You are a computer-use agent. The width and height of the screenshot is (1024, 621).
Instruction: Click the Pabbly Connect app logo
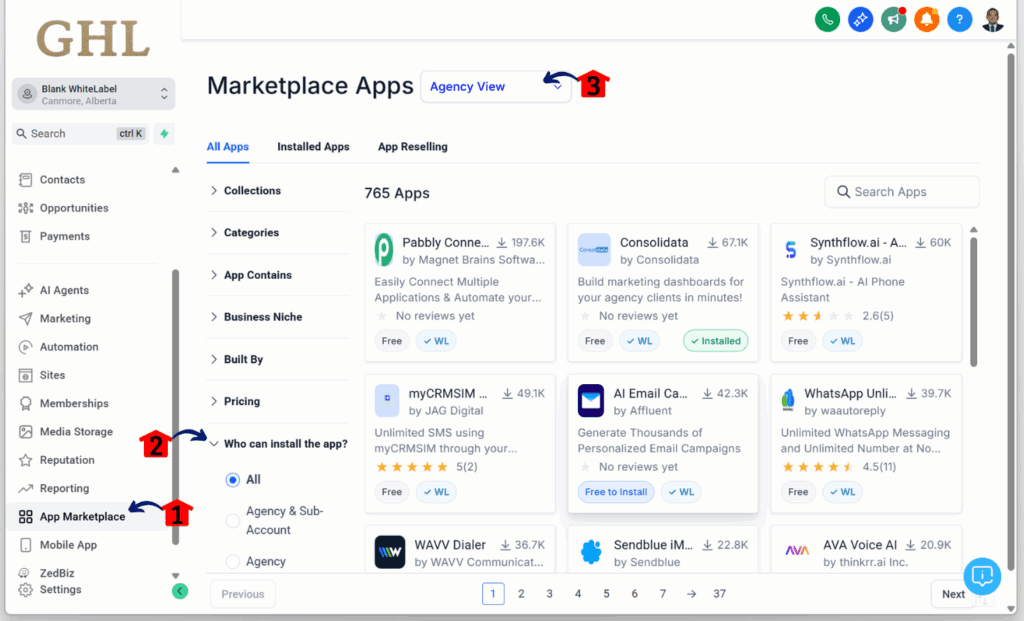tap(384, 250)
